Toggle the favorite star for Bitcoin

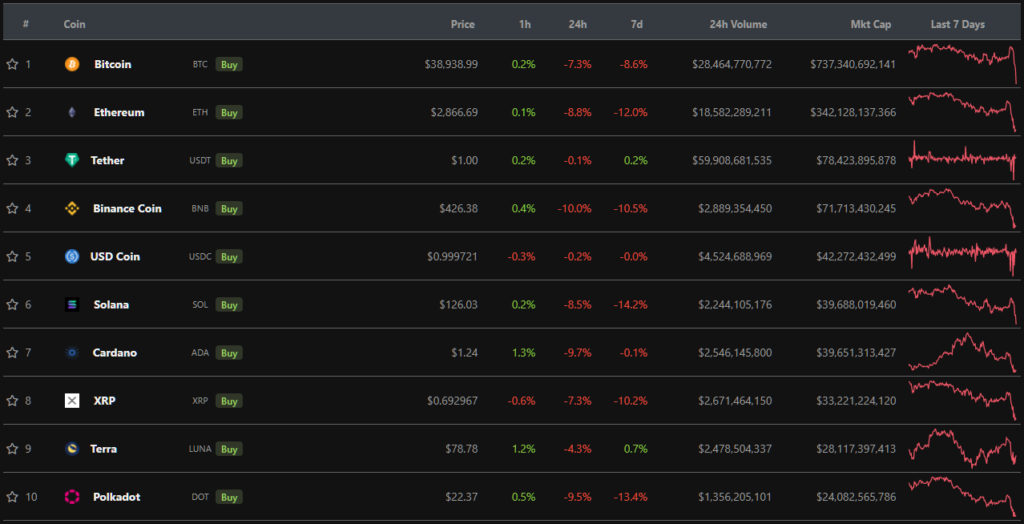(12, 64)
